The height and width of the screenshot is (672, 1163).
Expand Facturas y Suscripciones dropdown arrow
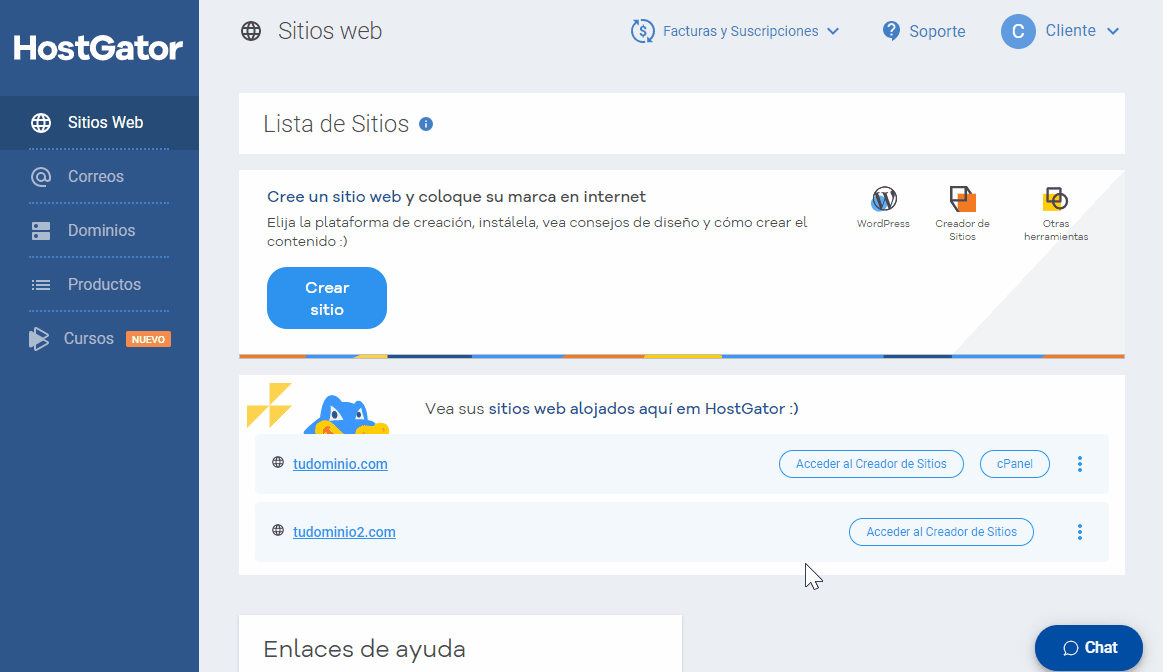(x=833, y=31)
